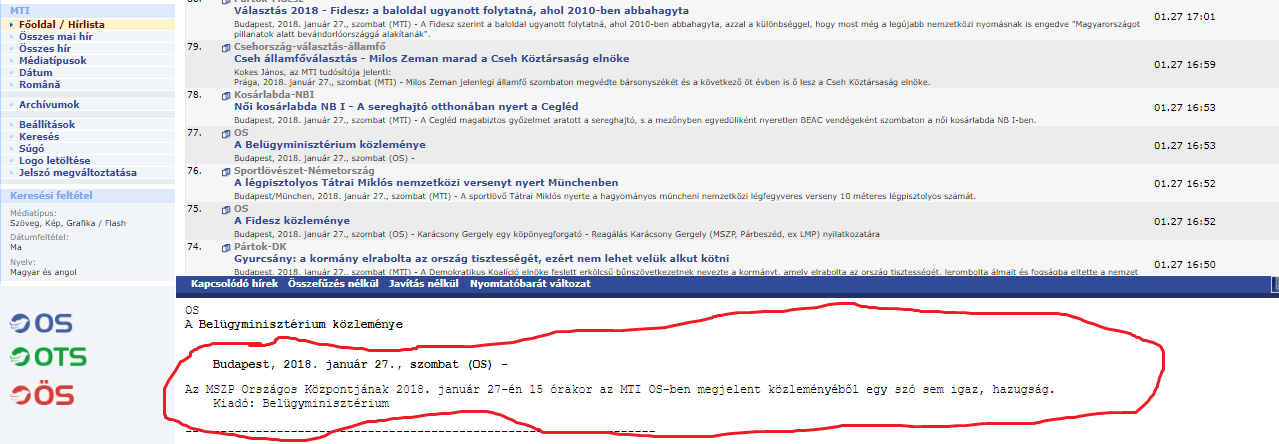The image size is (1279, 444).
Task: Click Kiadó: Belügyminisztérium in article body
Action: [301, 403]
